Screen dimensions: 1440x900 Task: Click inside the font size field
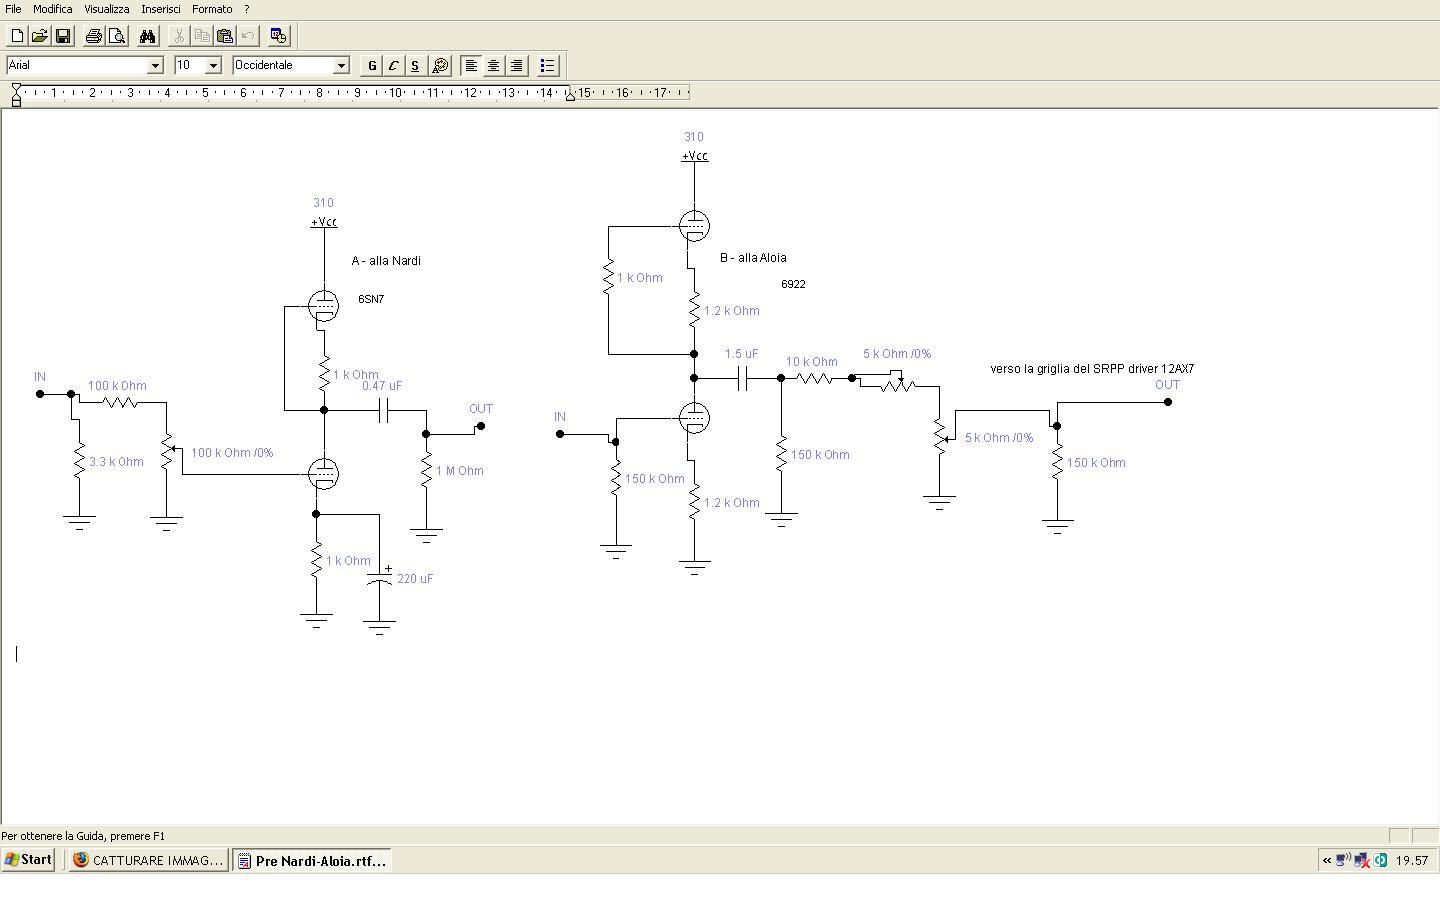tap(190, 65)
